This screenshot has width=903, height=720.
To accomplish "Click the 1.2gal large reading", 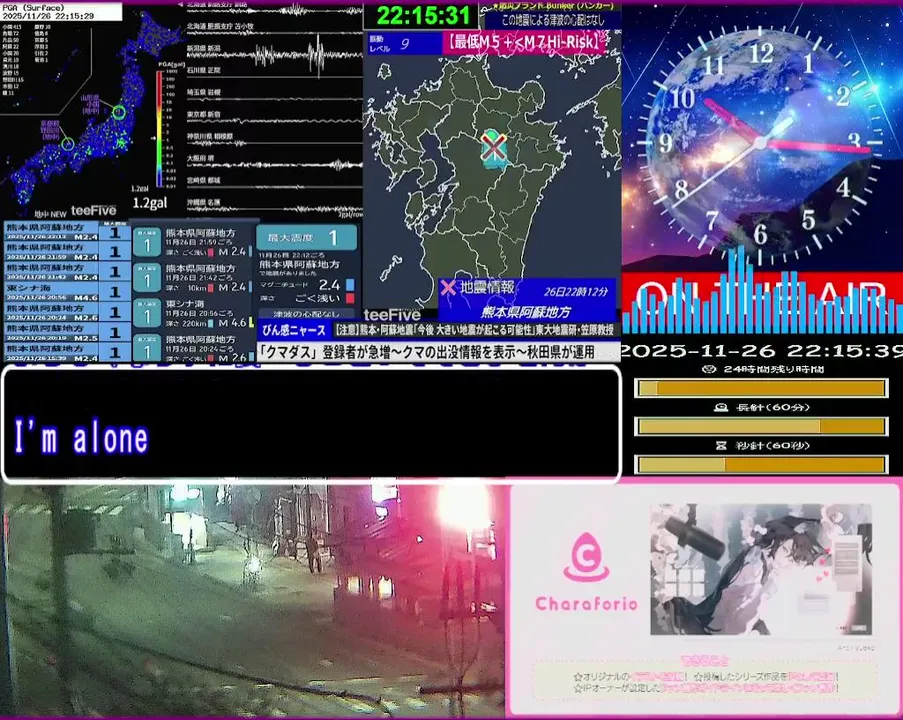I will (150, 203).
